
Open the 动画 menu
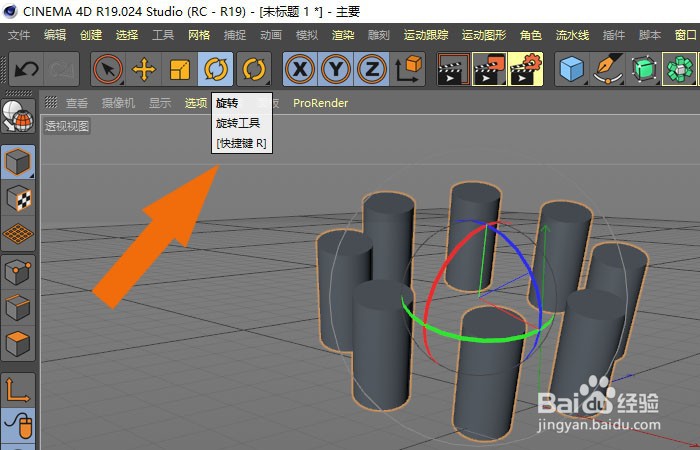click(x=271, y=35)
